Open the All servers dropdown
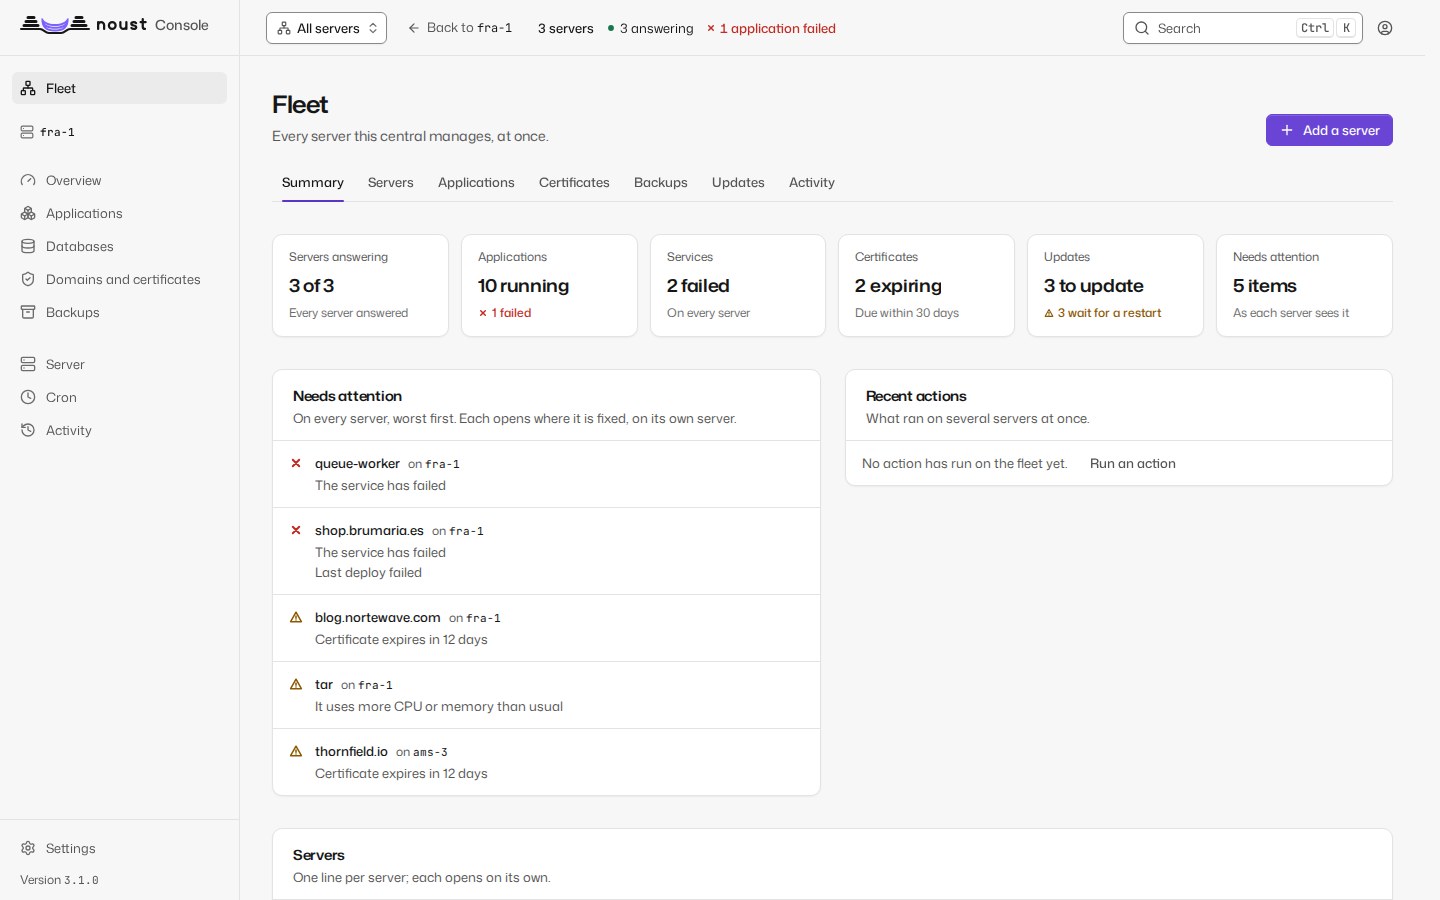This screenshot has height=900, width=1440. 326,28
